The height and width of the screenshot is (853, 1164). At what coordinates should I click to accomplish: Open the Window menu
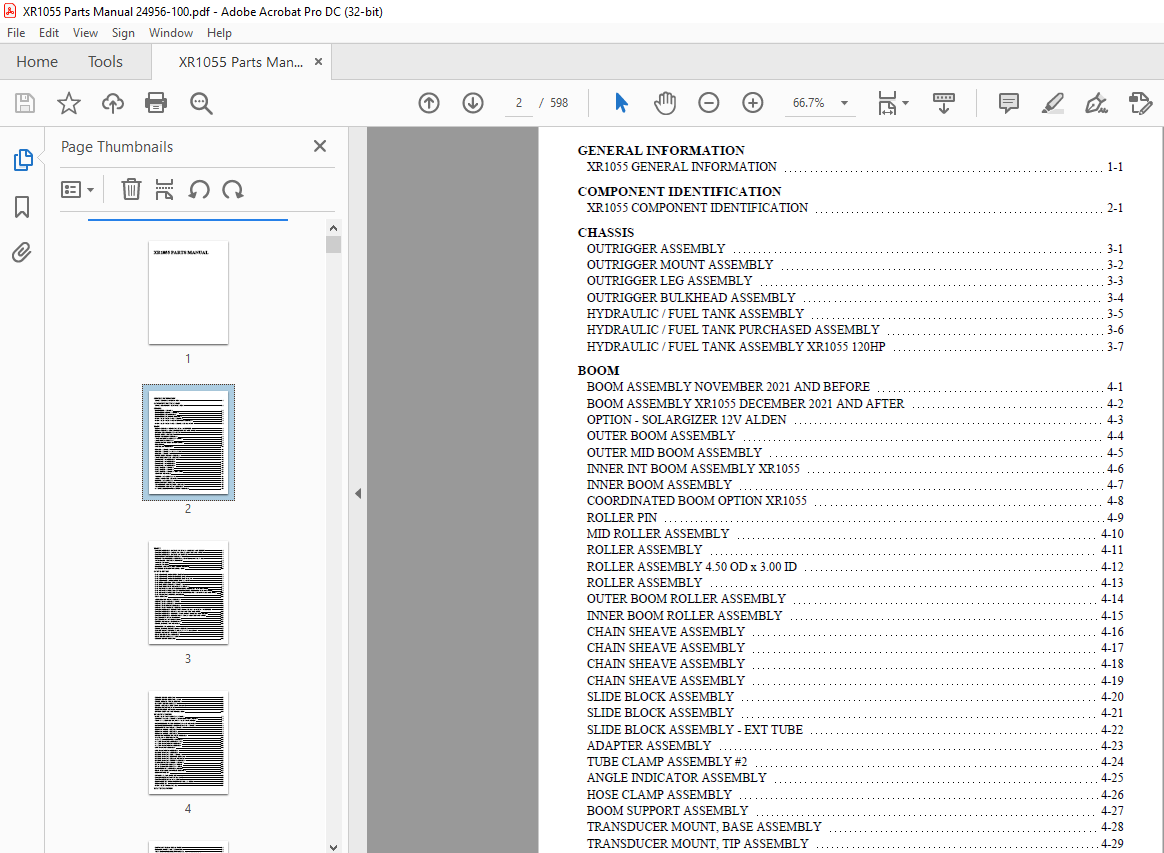click(x=171, y=33)
